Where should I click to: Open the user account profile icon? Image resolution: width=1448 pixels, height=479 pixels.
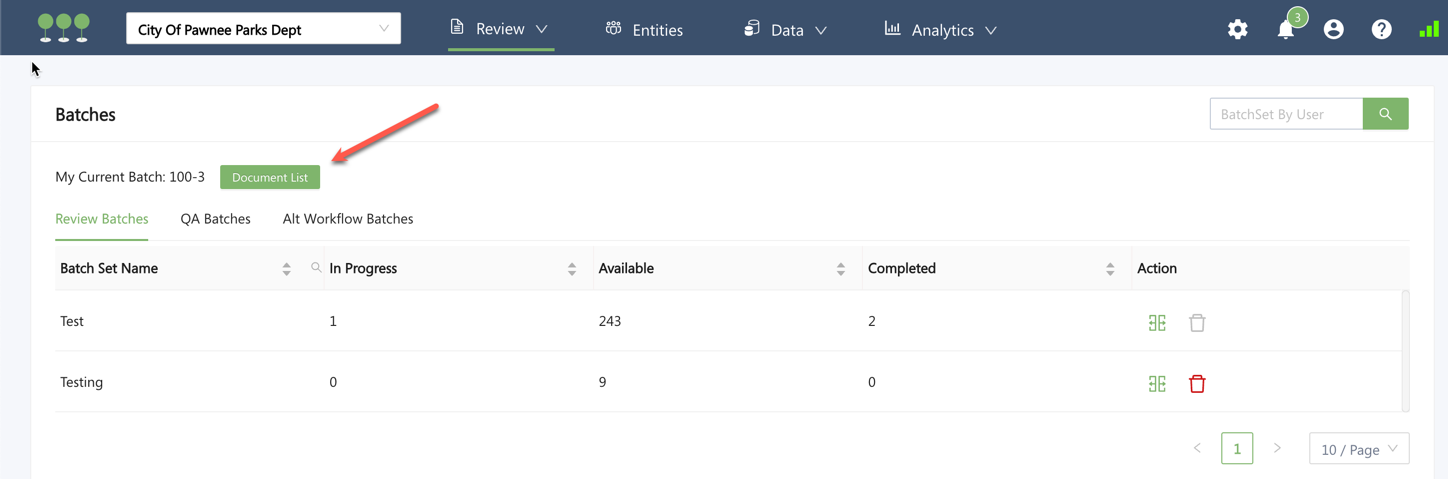pos(1333,30)
